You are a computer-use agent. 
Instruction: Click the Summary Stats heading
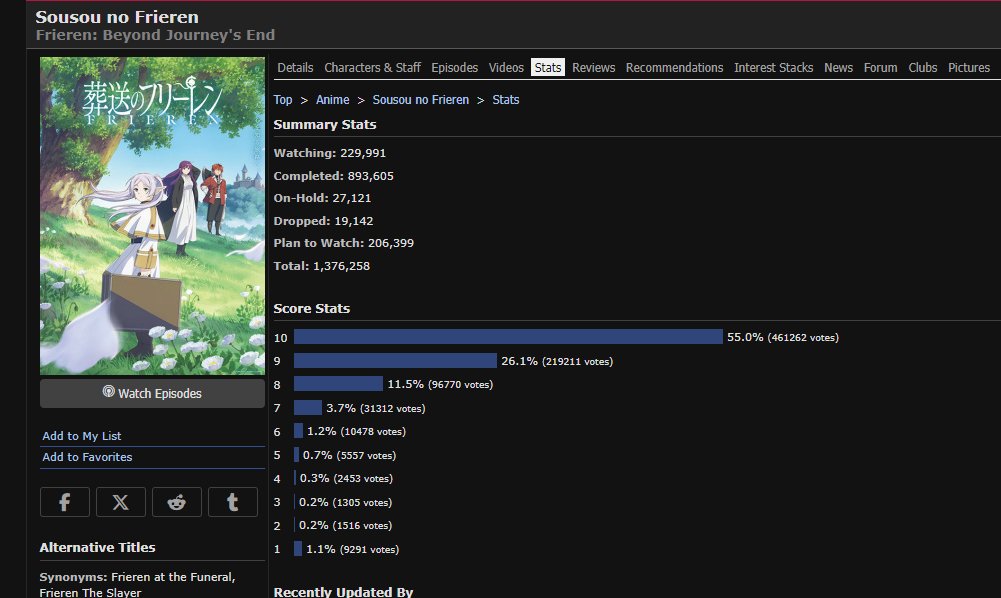325,124
